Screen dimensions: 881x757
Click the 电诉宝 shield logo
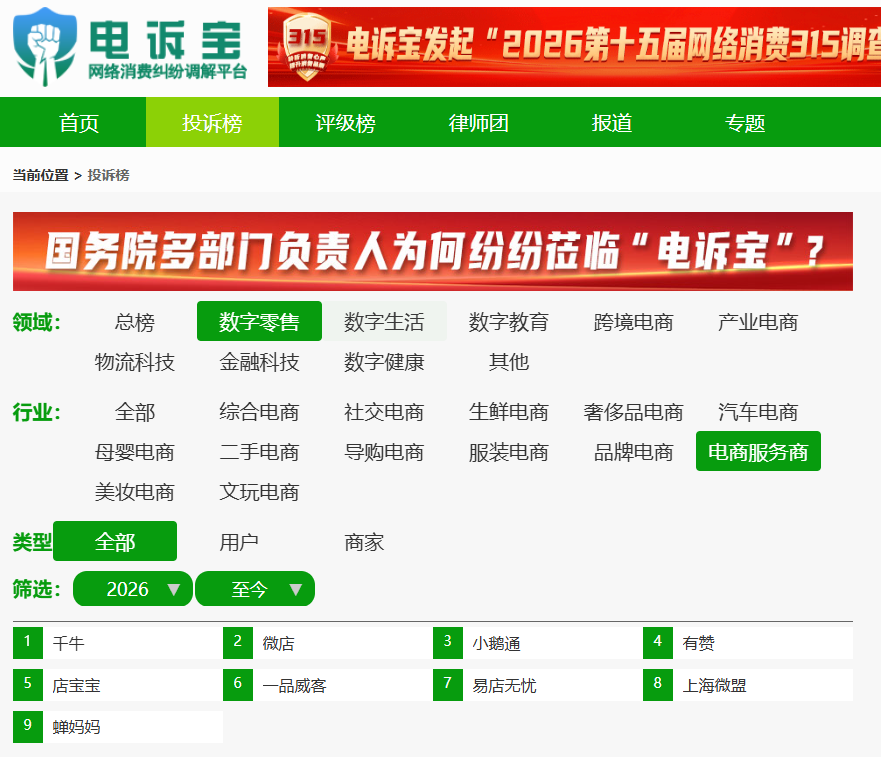[45, 47]
